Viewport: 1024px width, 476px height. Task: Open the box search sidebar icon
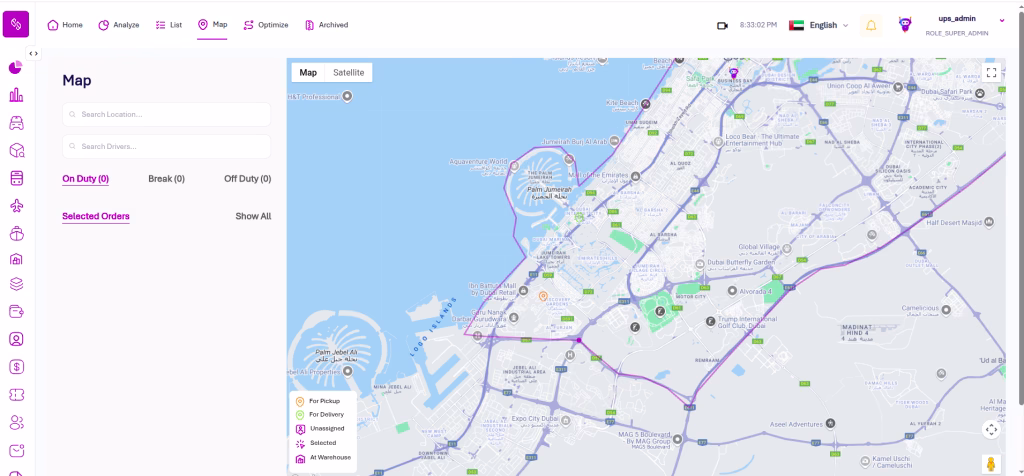click(16, 151)
